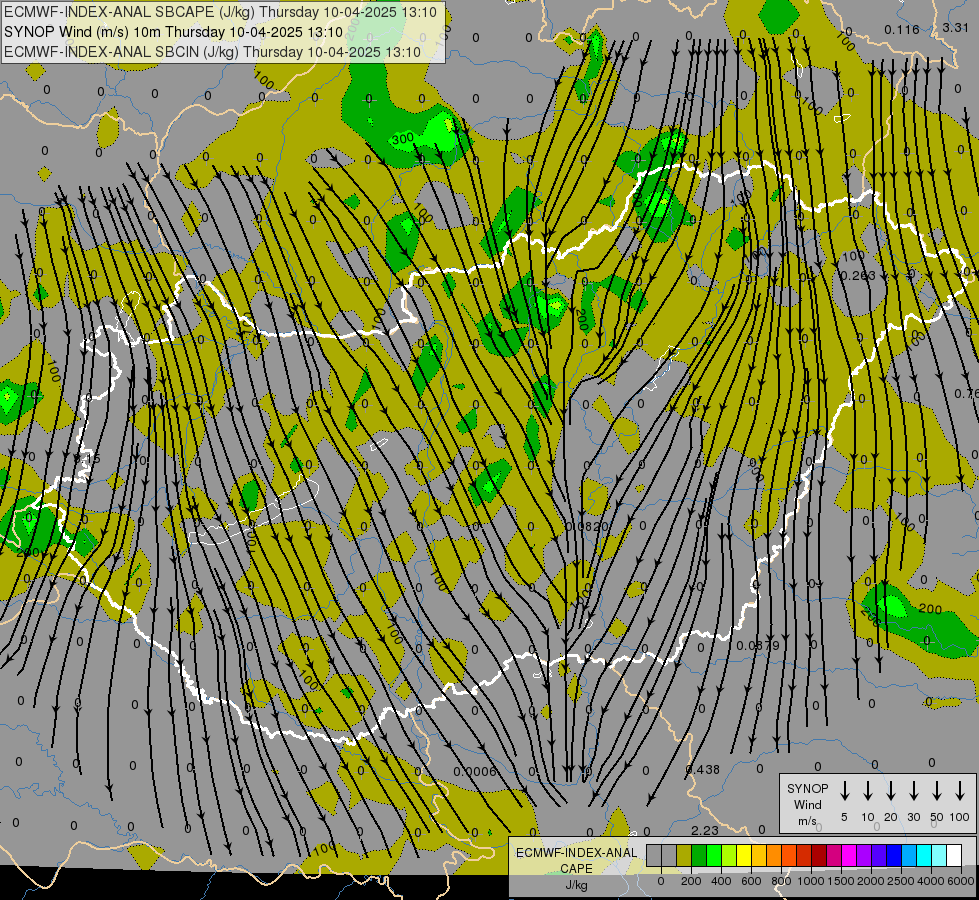This screenshot has width=979, height=900.
Task: Click the 50 m/s wind arrow in legend
Action: coord(937,791)
